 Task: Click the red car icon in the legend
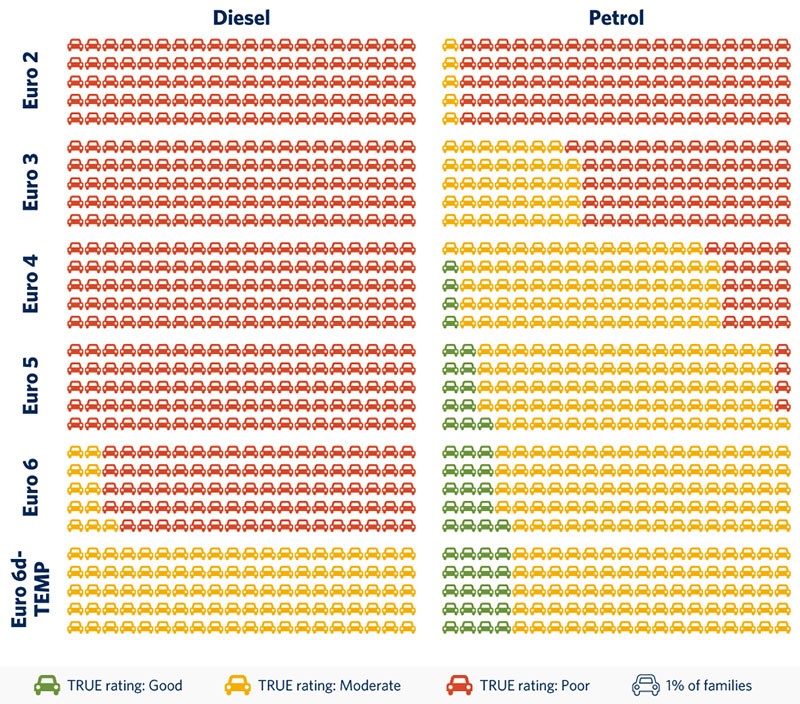tap(459, 686)
